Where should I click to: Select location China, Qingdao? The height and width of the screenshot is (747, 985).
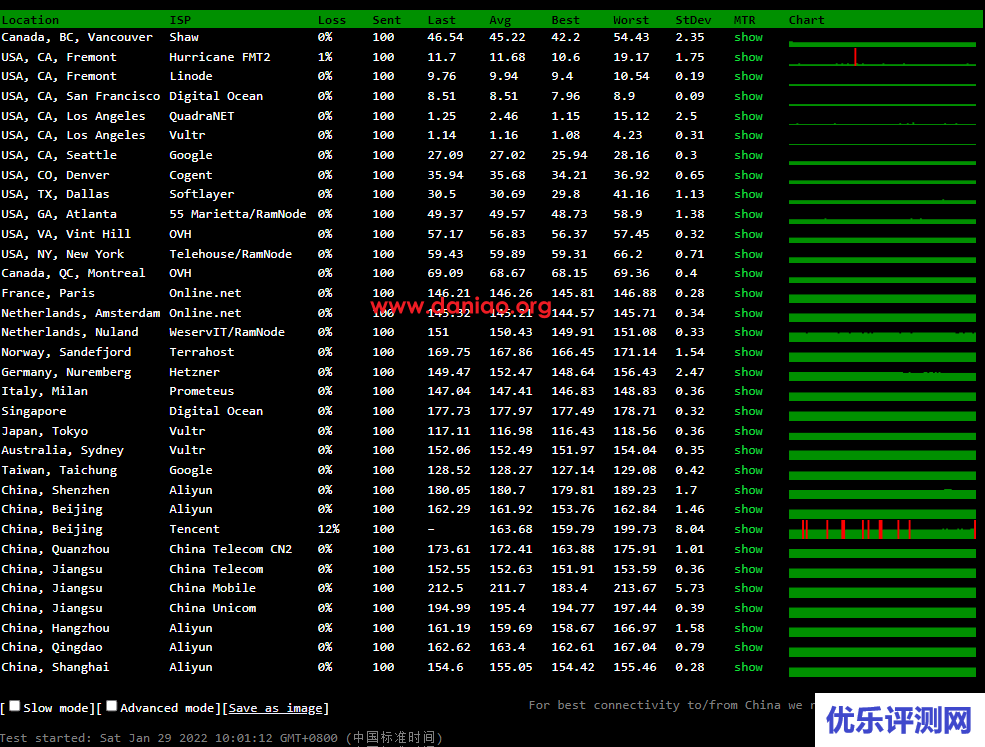(52, 648)
